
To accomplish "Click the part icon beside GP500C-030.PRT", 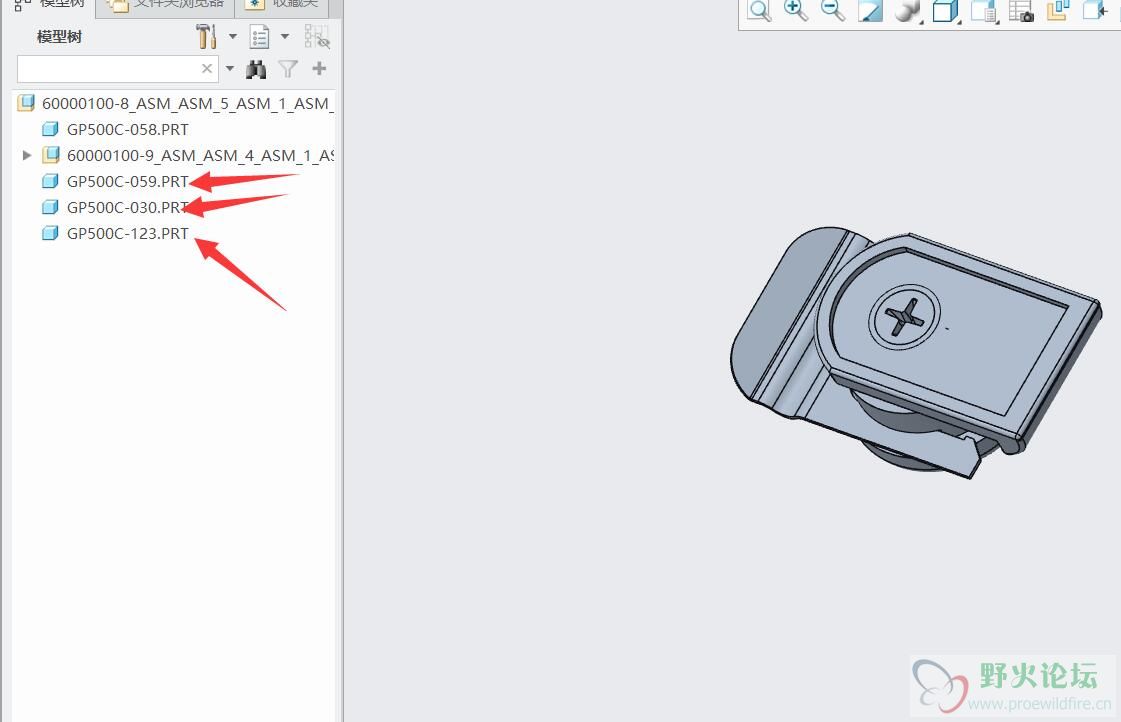I will 50,207.
